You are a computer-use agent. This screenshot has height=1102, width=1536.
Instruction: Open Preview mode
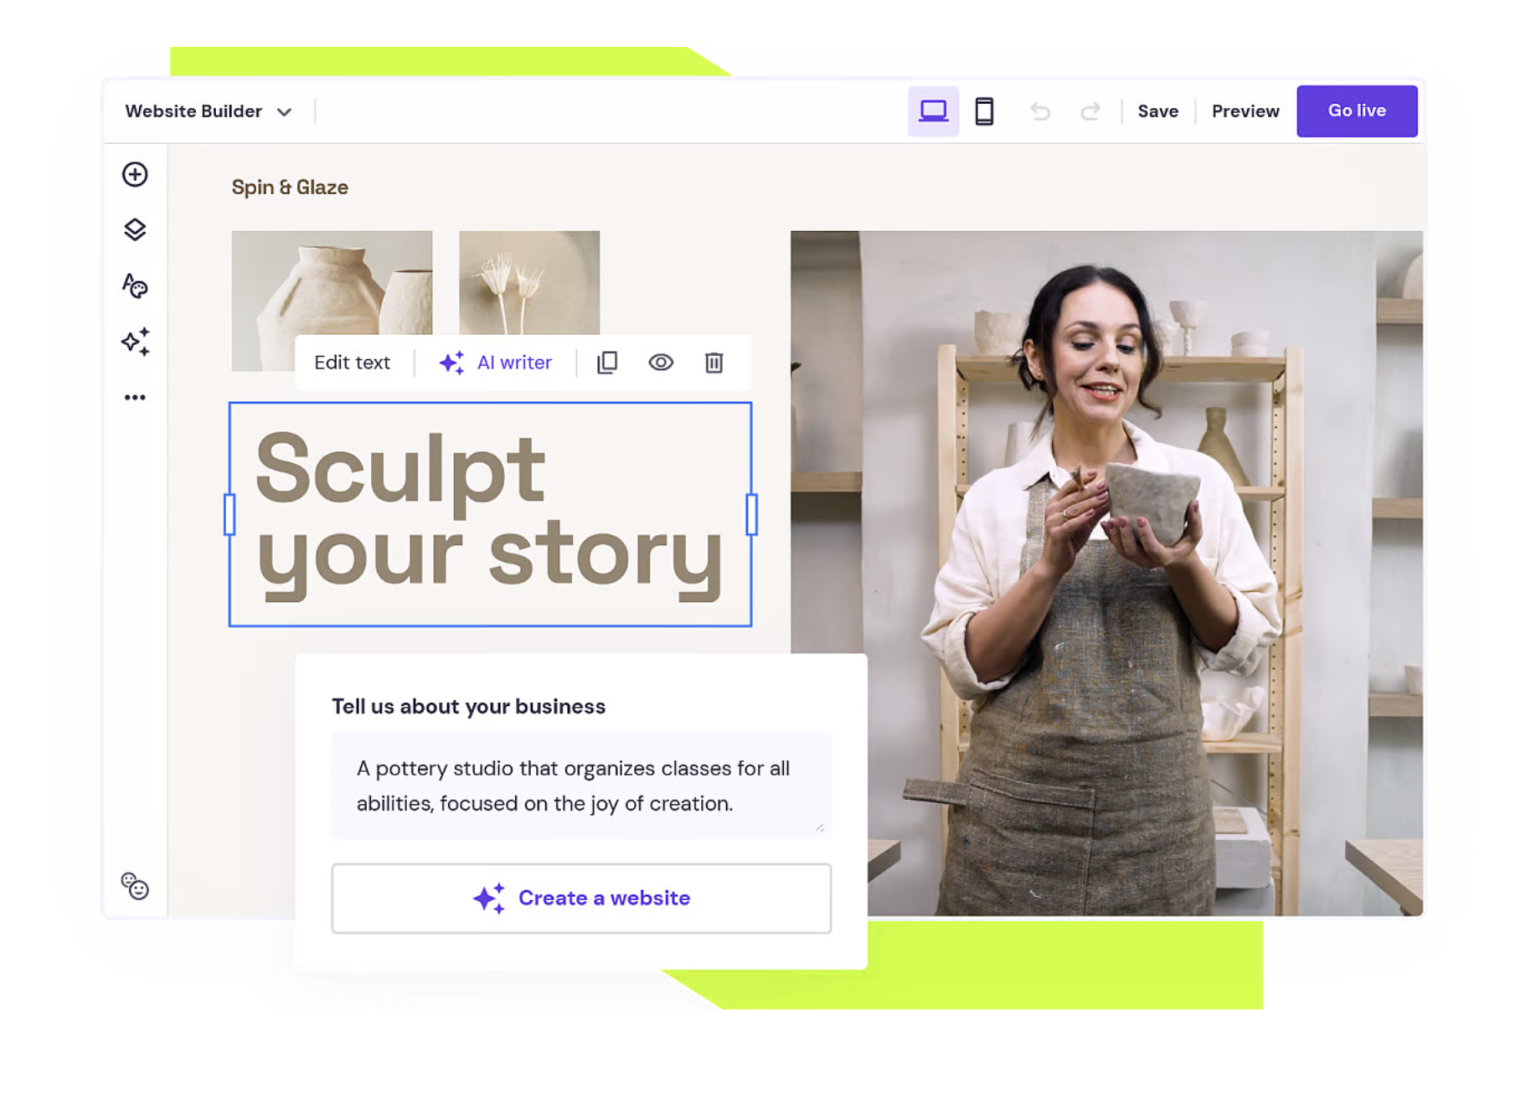click(1244, 111)
